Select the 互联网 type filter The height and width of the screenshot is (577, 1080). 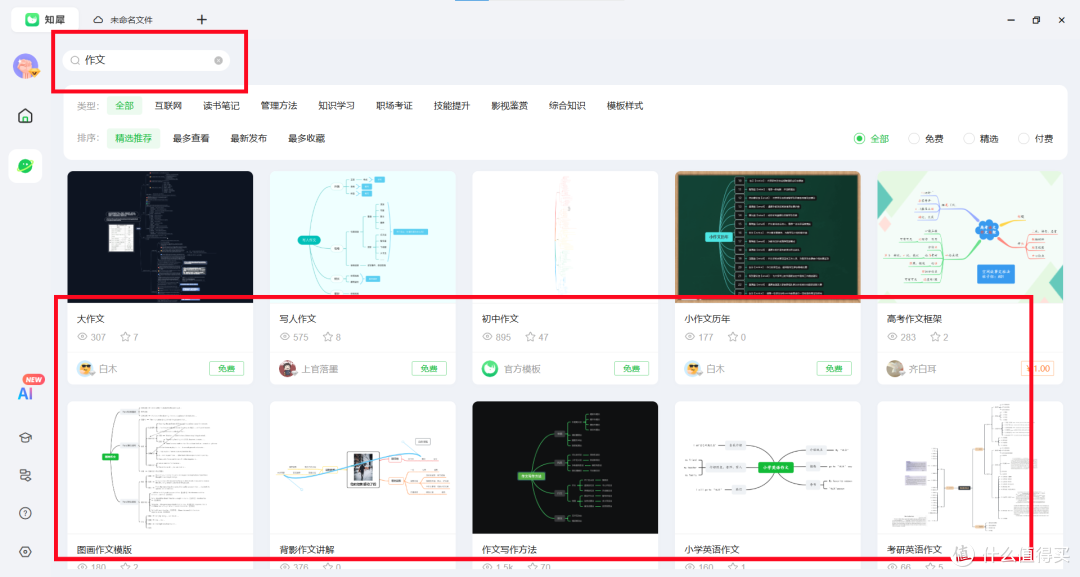pyautogui.click(x=168, y=105)
